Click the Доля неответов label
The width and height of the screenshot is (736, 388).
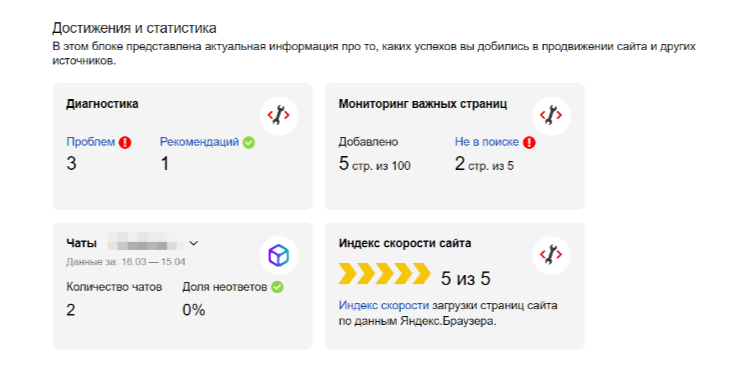click(224, 287)
